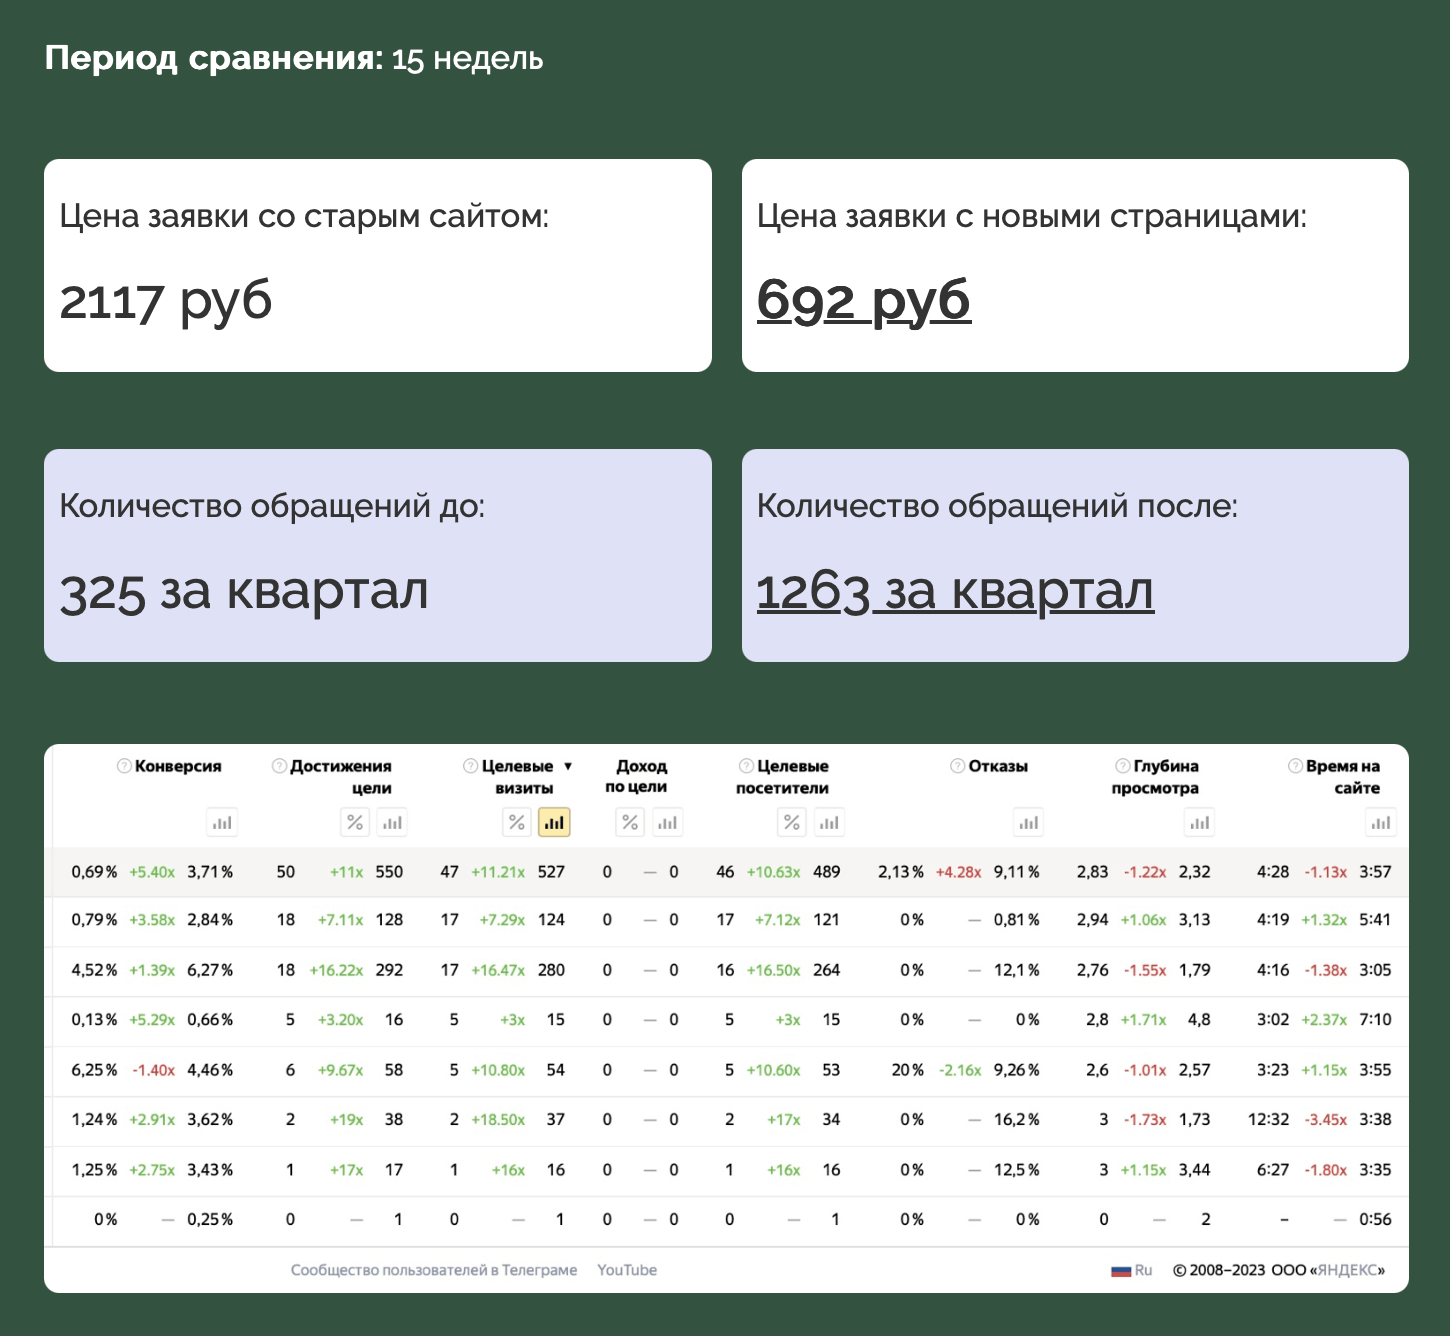Image resolution: width=1450 pixels, height=1336 pixels.
Task: Click the underlined 1263 за квартал value
Action: [955, 590]
